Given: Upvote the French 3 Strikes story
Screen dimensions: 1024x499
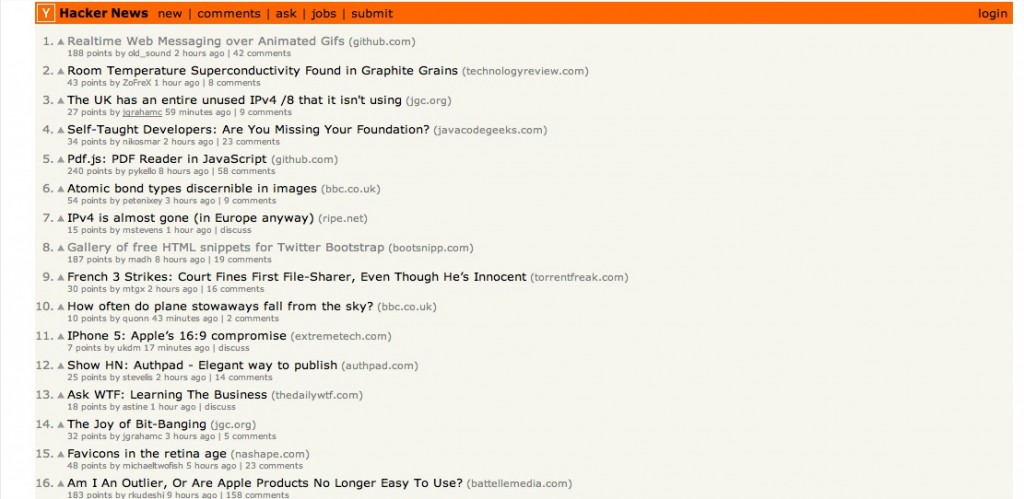Looking at the screenshot, I should pyautogui.click(x=61, y=278).
